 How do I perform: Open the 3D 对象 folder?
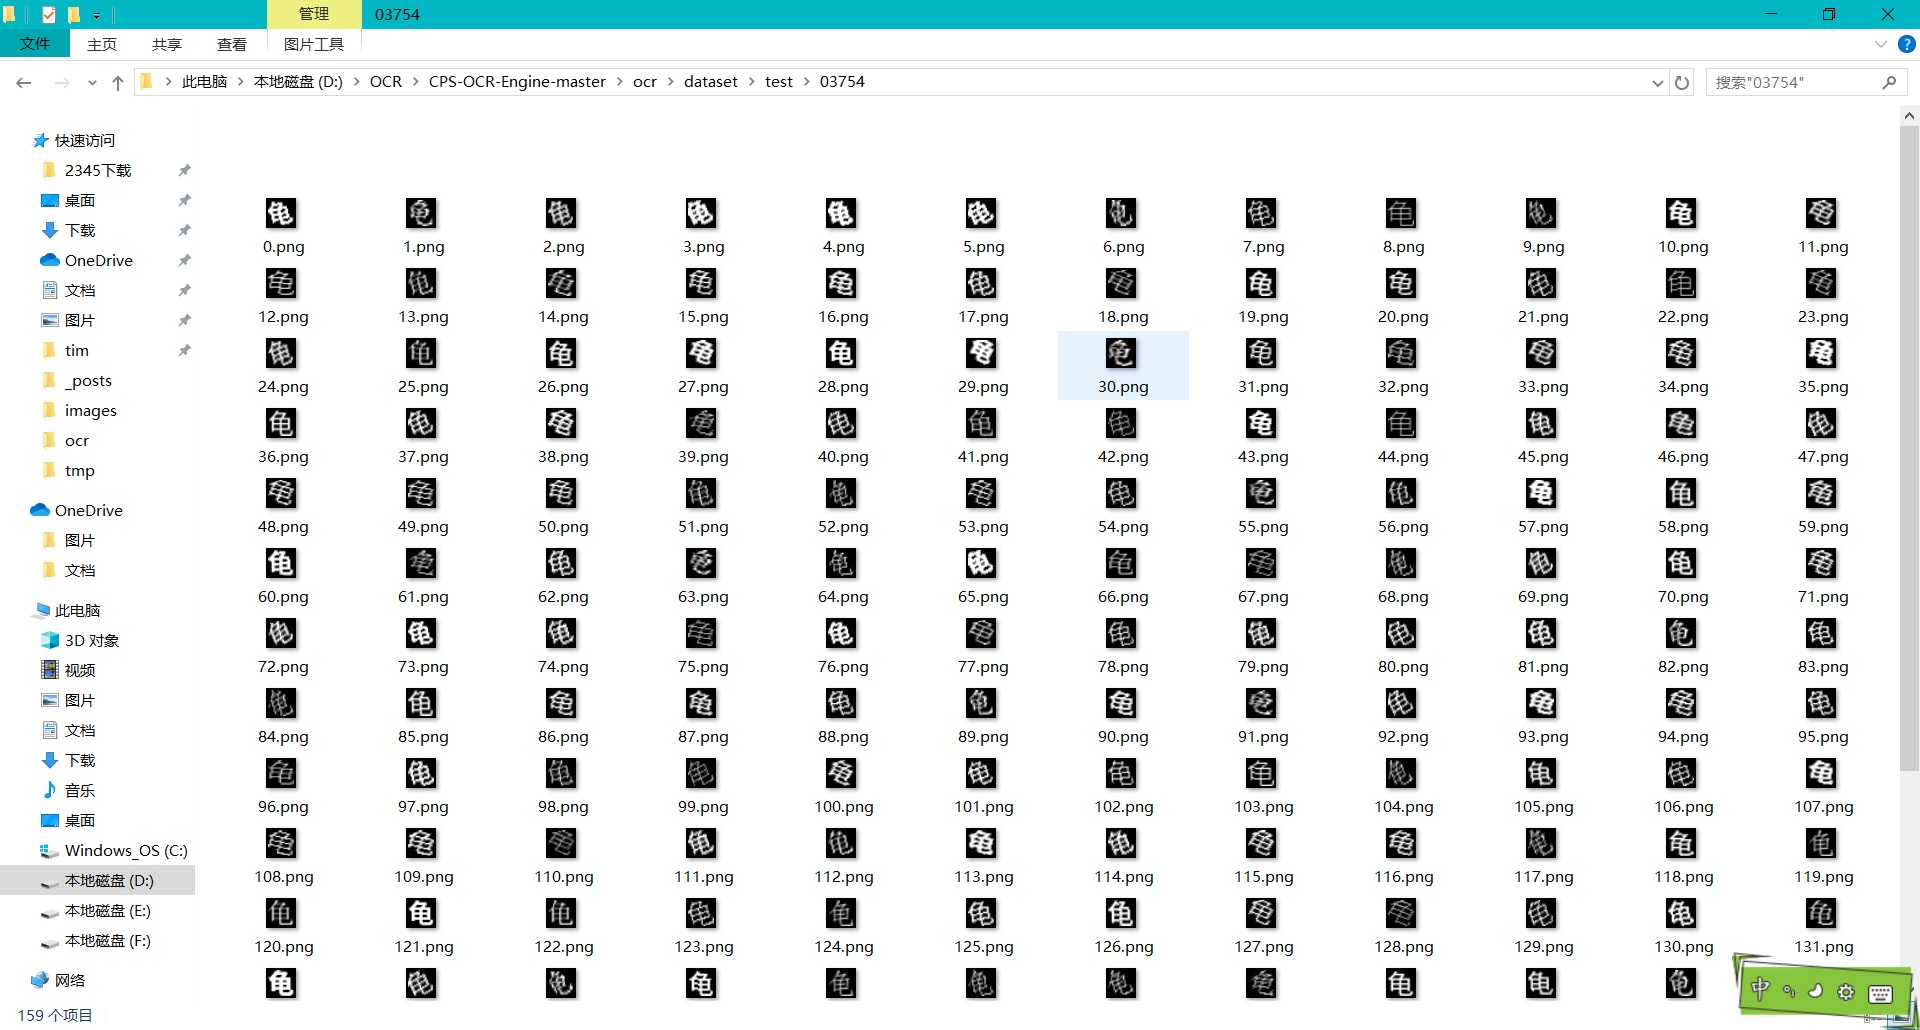[91, 640]
